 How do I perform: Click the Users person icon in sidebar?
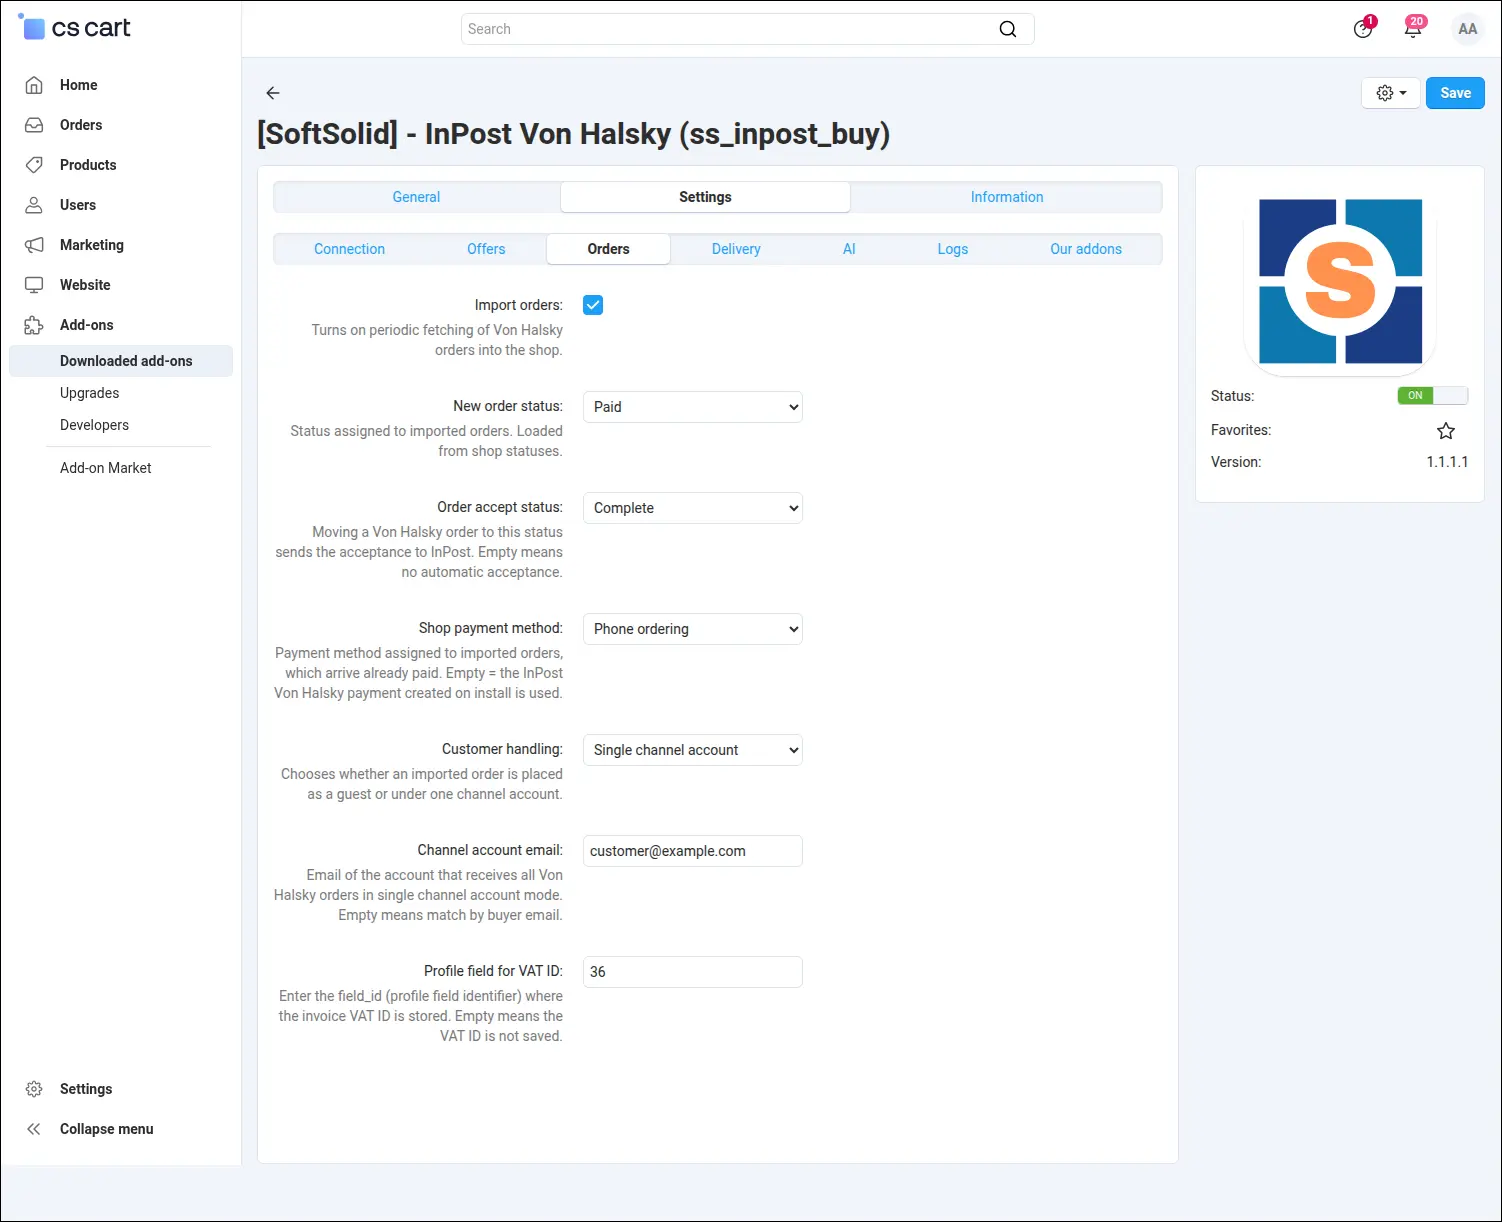[34, 205]
